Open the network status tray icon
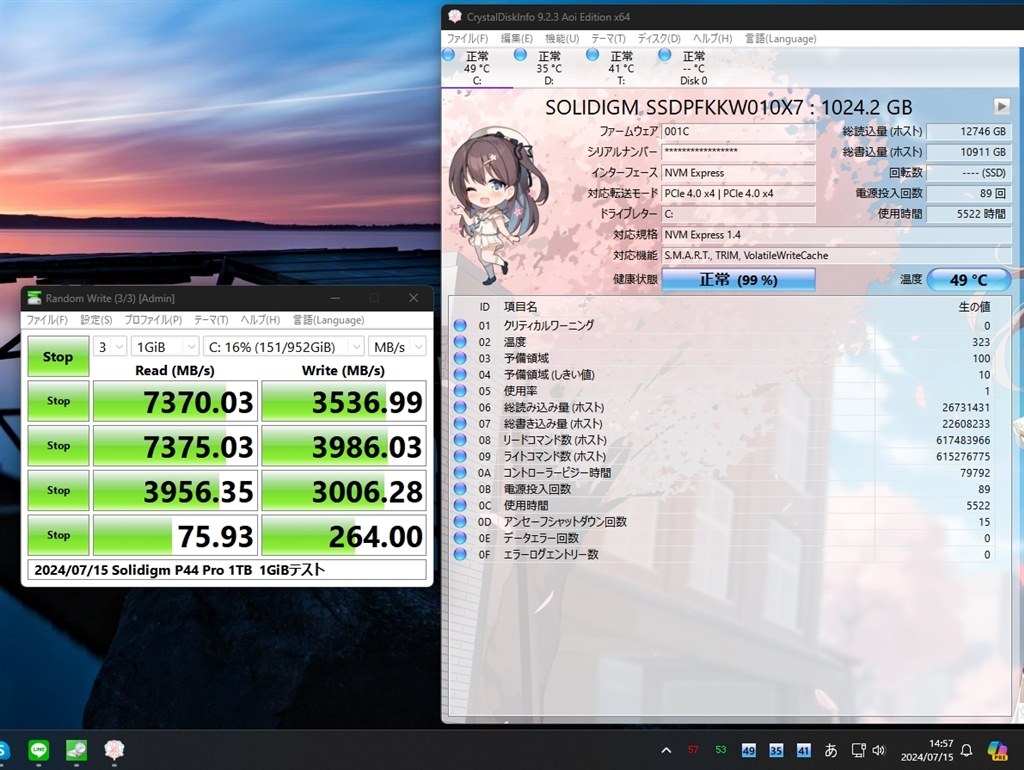This screenshot has width=1024, height=770. [x=858, y=750]
